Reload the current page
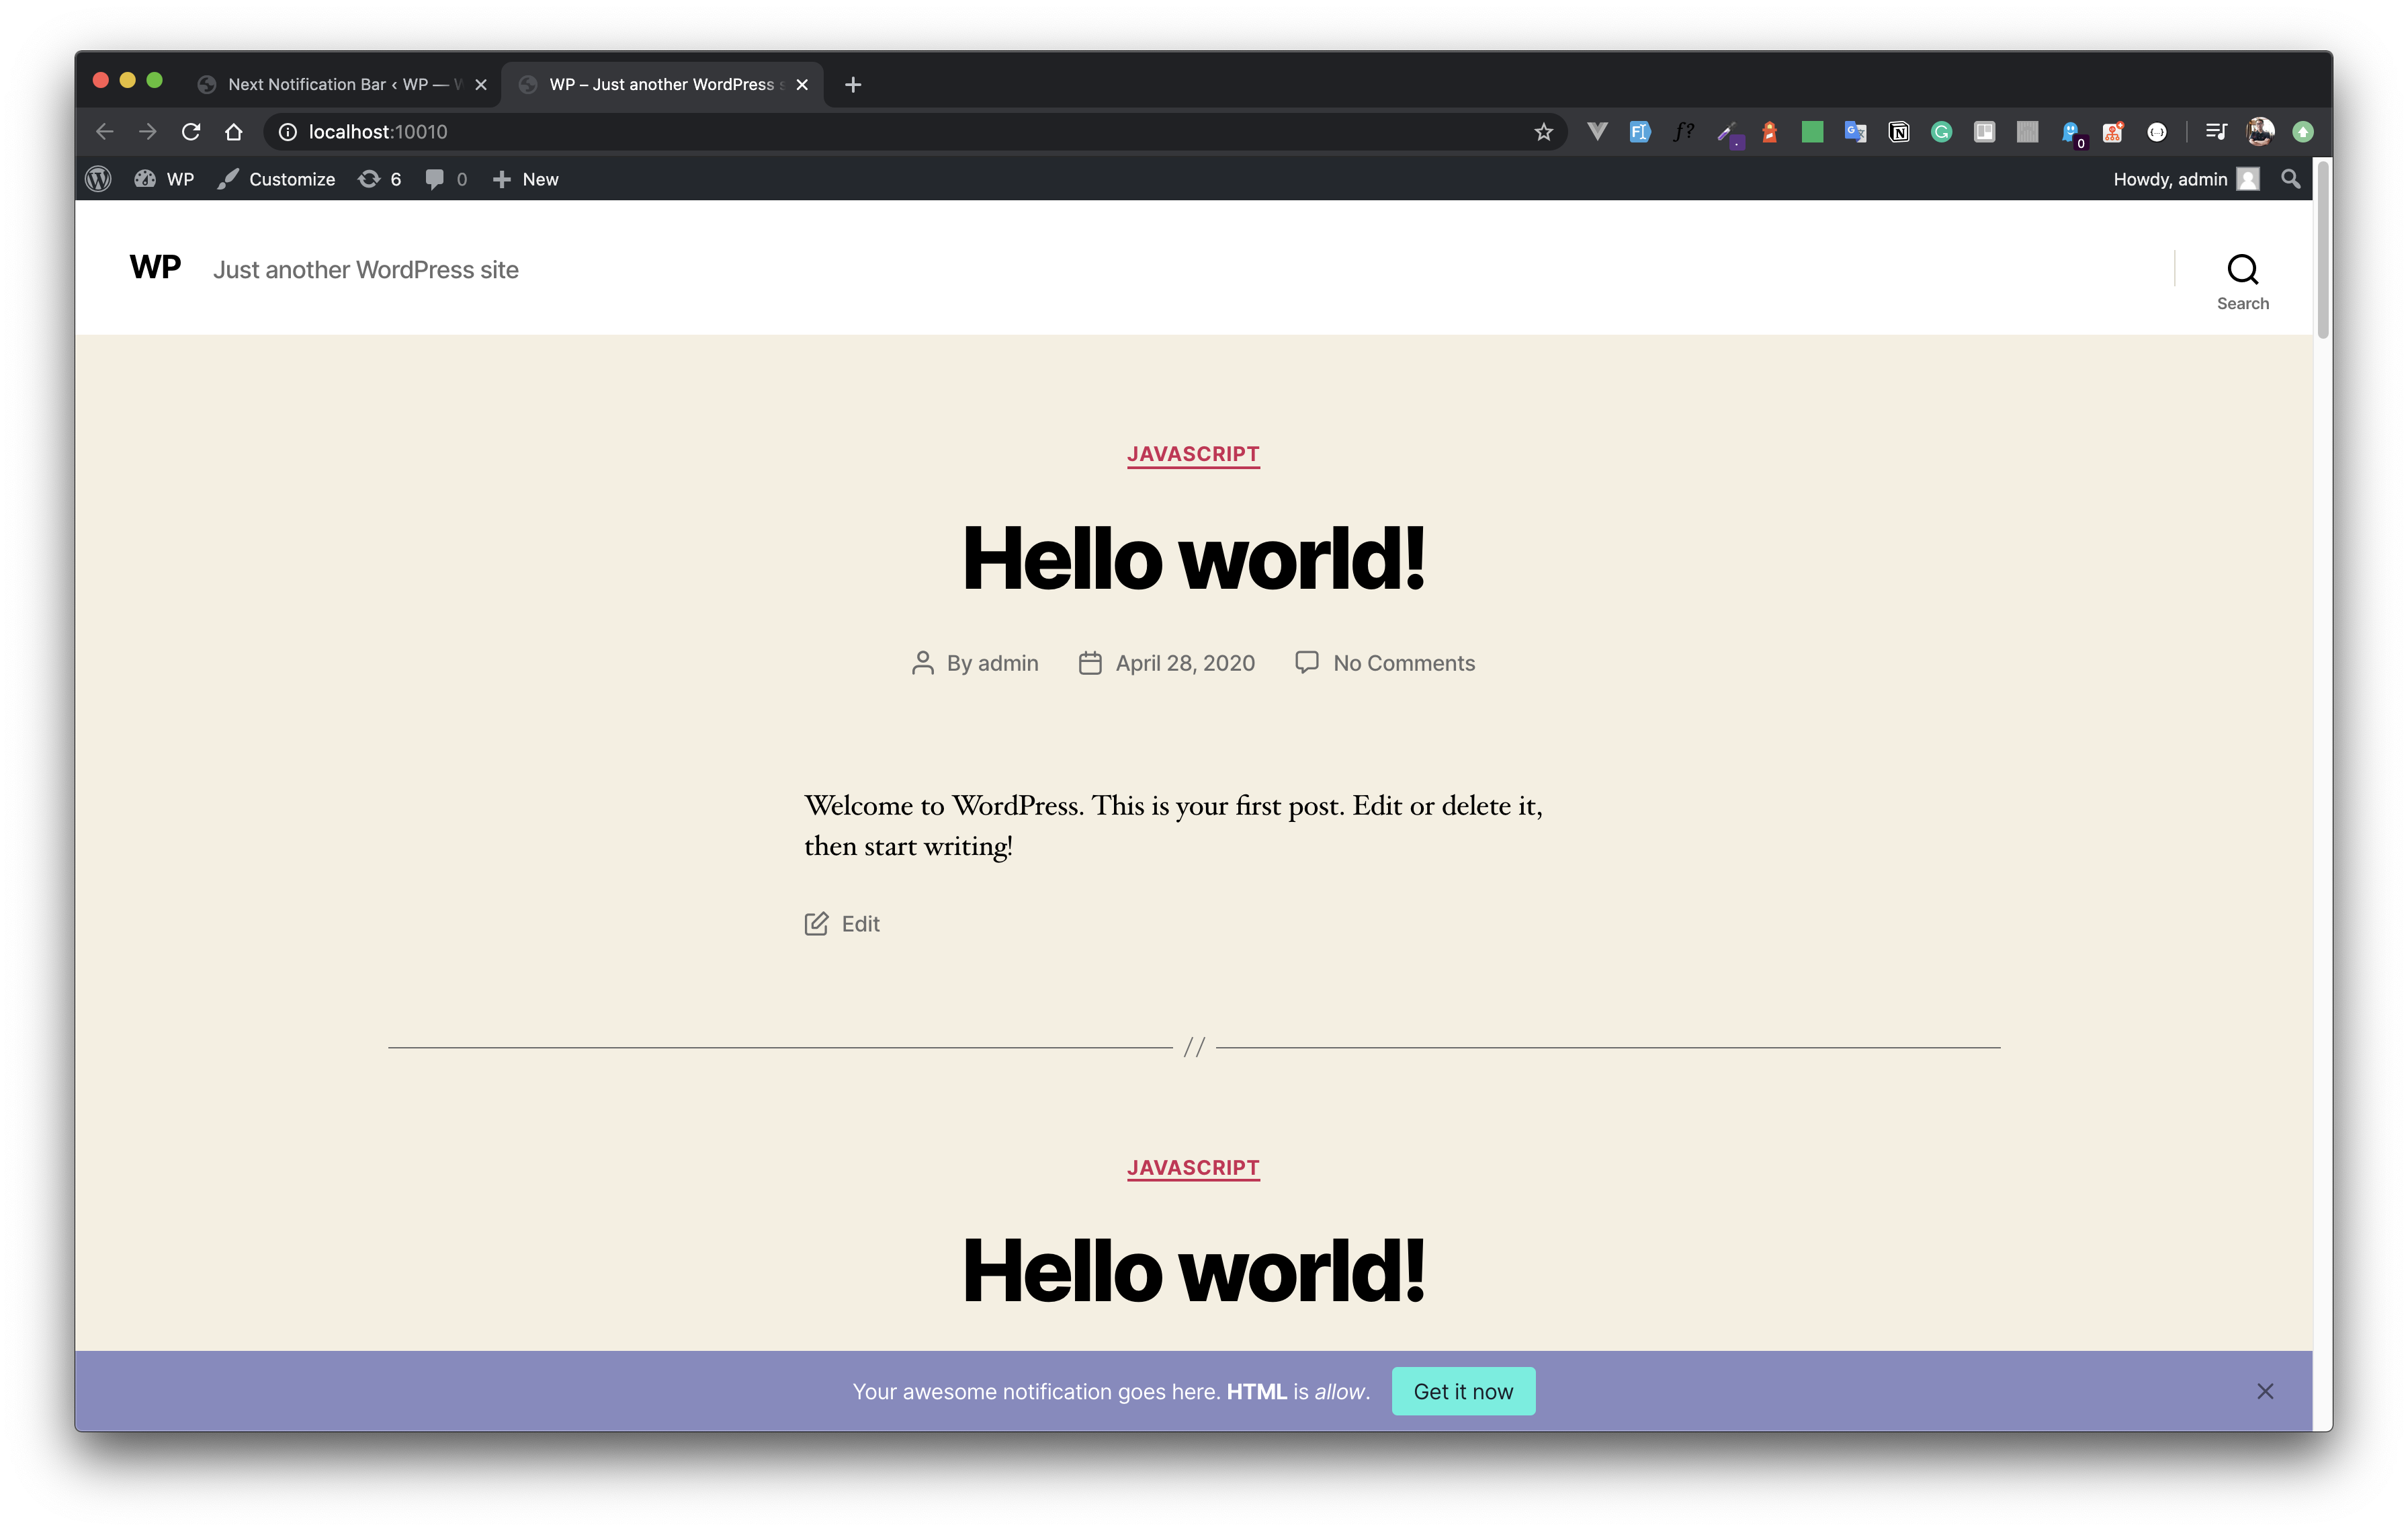Image resolution: width=2408 pixels, height=1531 pixels. tap(191, 132)
